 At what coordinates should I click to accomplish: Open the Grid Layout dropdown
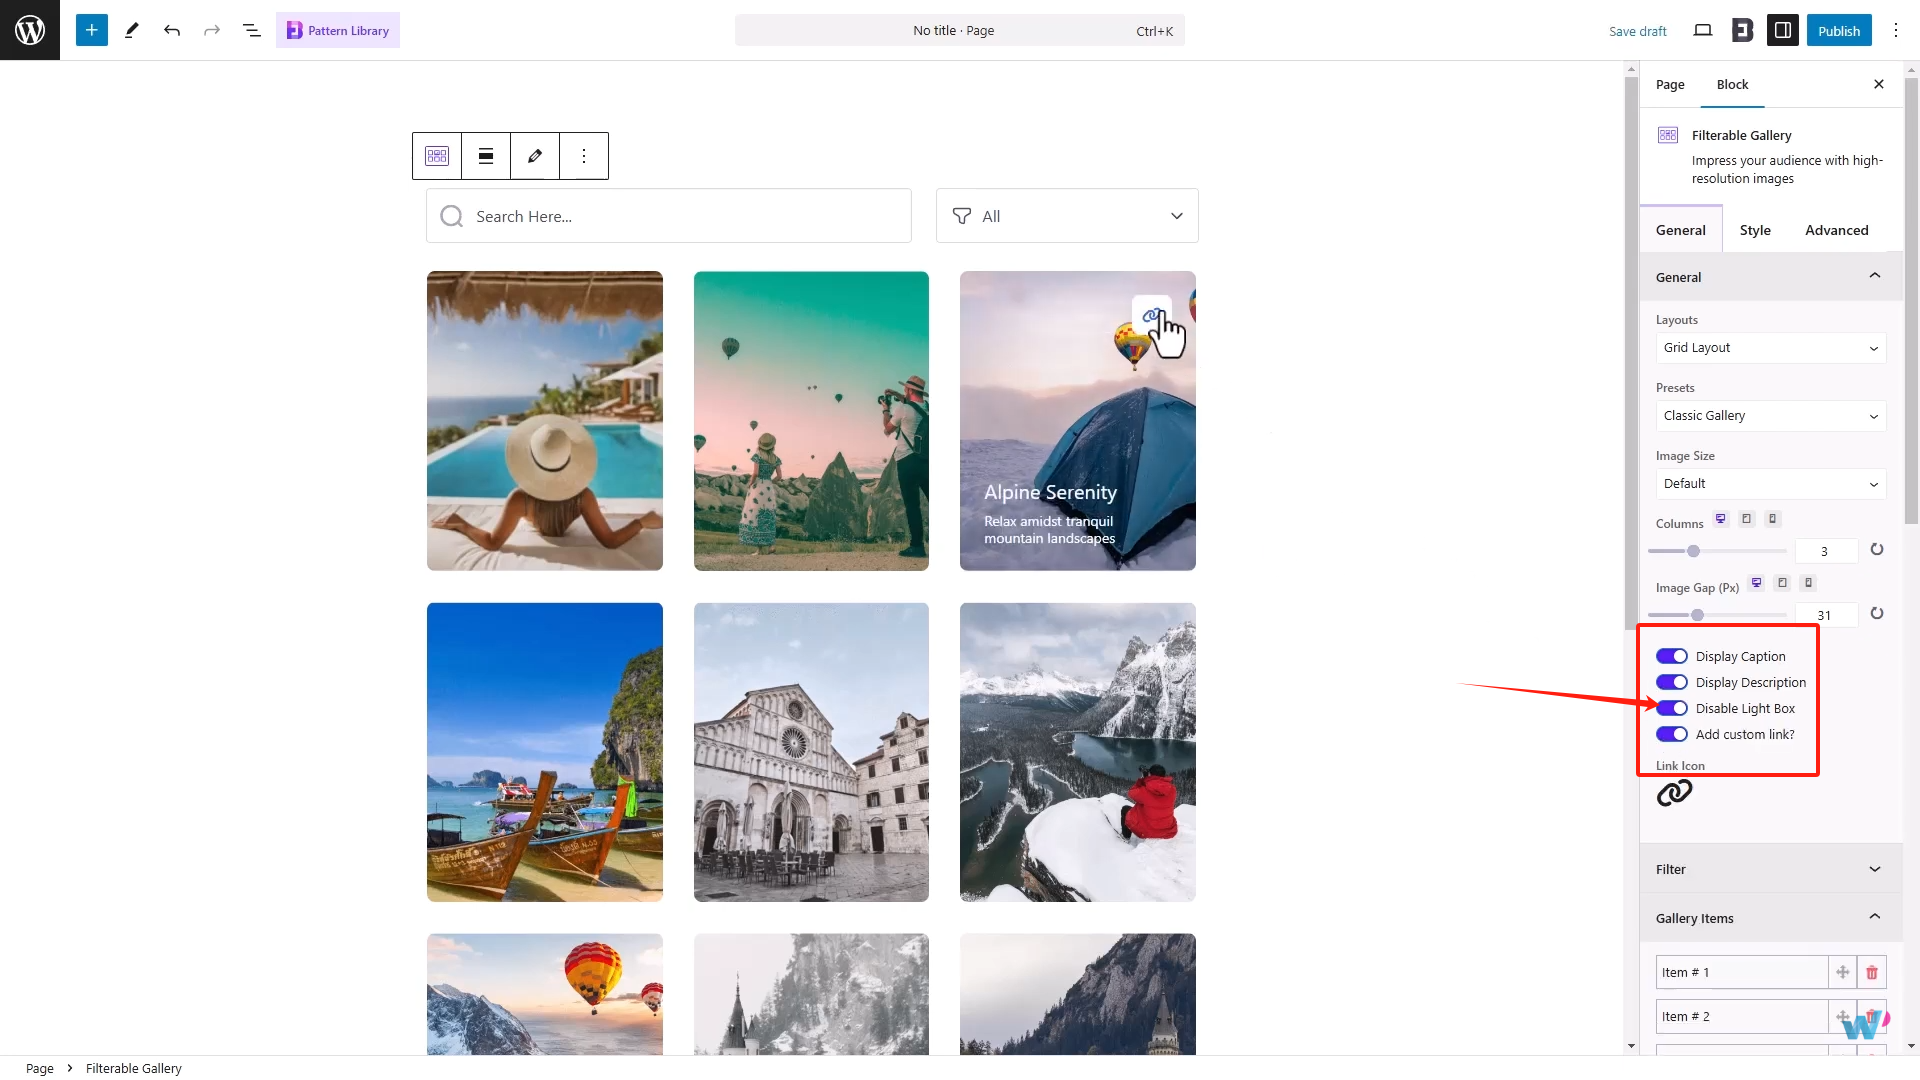point(1770,347)
